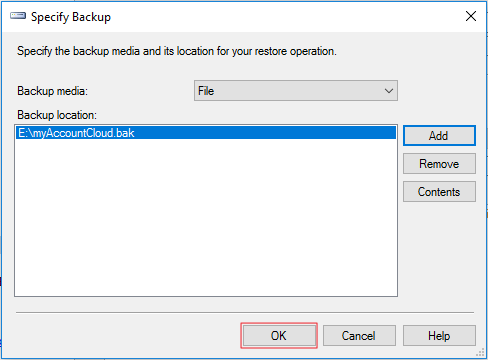Viewport: 488px width, 360px height.
Task: Expand the chevron arrow beside File
Action: coord(388,91)
